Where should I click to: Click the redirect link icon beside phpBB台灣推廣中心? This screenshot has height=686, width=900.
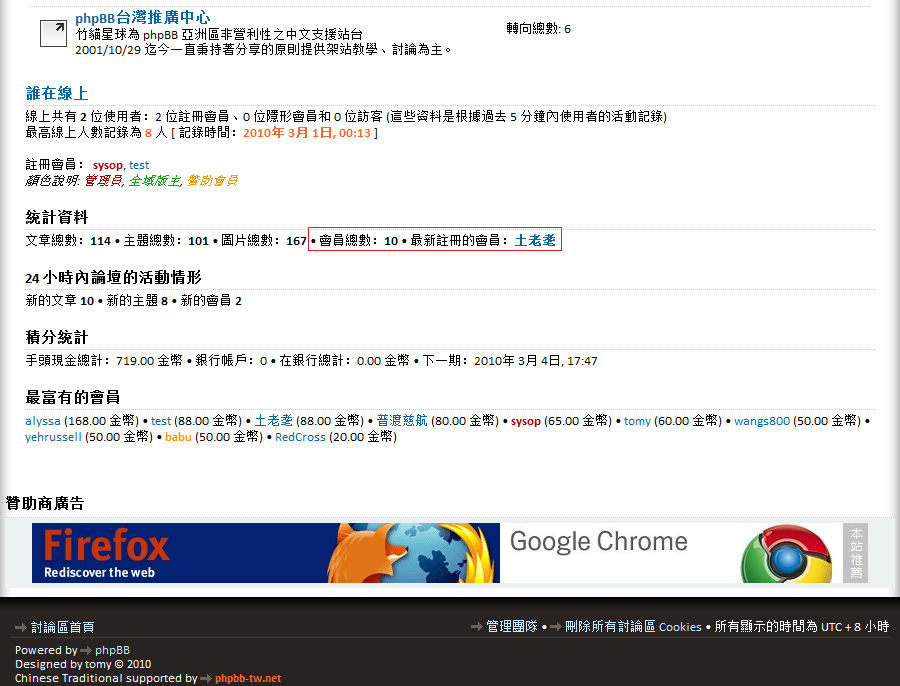tap(53, 34)
